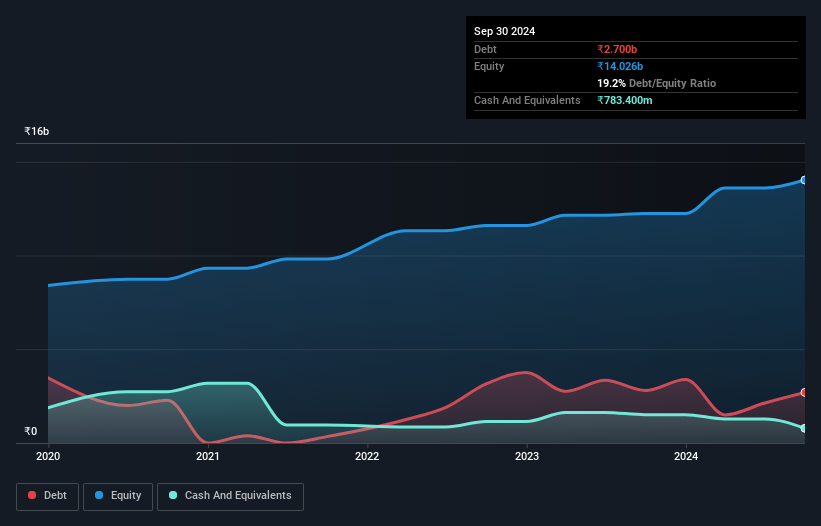
Task: Click the red Debt legend dot
Action: pos(32,495)
